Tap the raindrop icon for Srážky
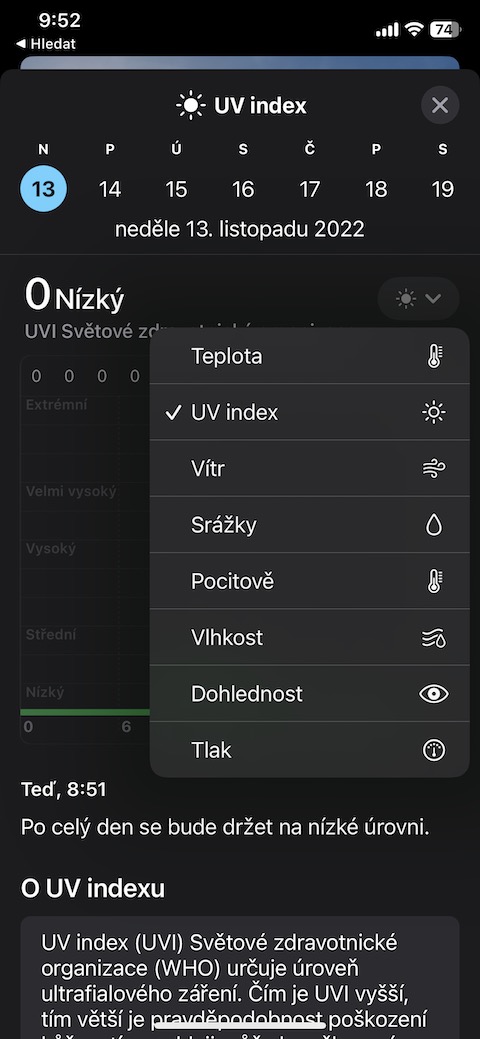Image resolution: width=480 pixels, height=1039 pixels. (x=434, y=525)
